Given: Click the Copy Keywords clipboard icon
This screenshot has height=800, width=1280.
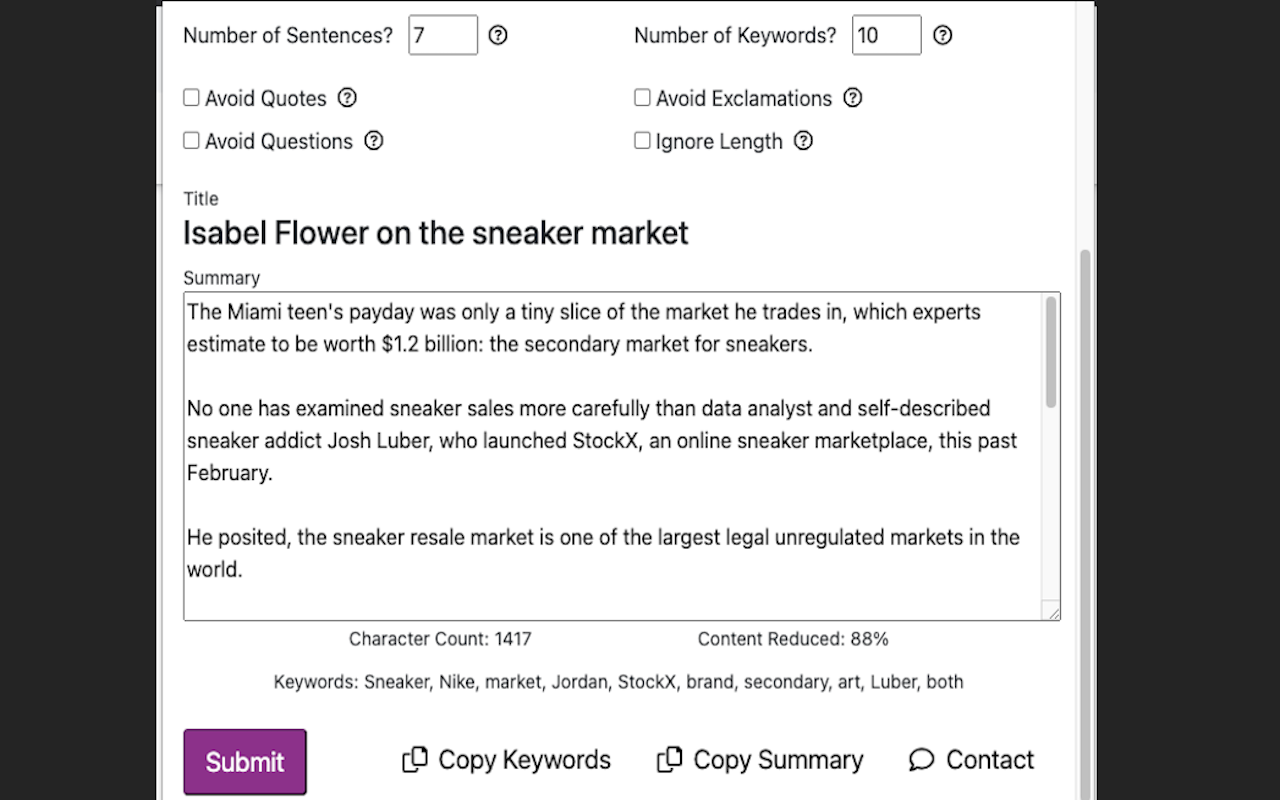Looking at the screenshot, I should (x=414, y=760).
